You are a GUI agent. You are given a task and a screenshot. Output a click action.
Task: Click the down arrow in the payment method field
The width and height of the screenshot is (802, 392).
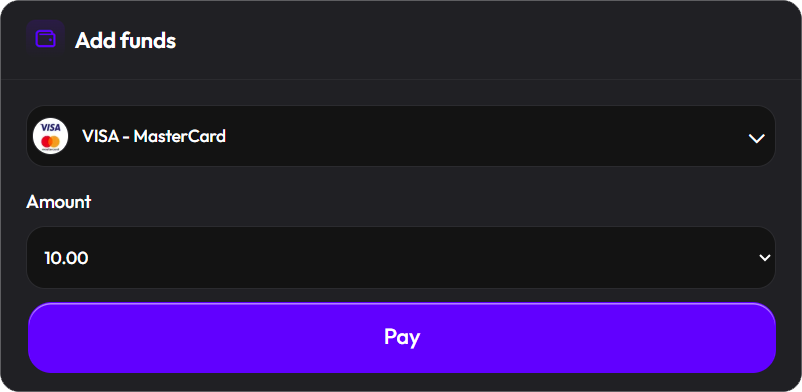coord(756,138)
